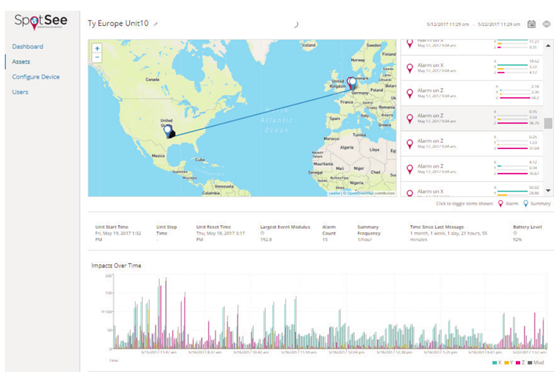This screenshot has height=372, width=554.
Task: Click the SpotSee logo
Action: coord(41,21)
